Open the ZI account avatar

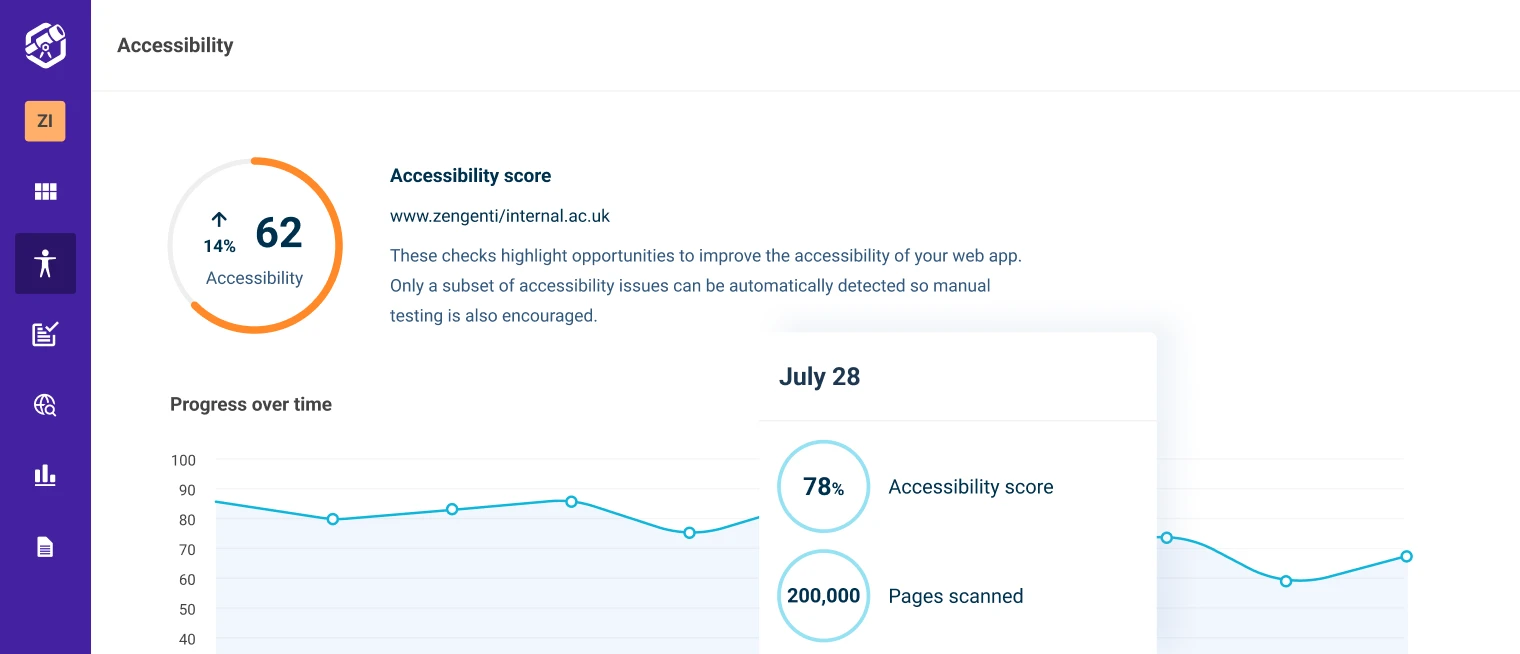[45, 121]
